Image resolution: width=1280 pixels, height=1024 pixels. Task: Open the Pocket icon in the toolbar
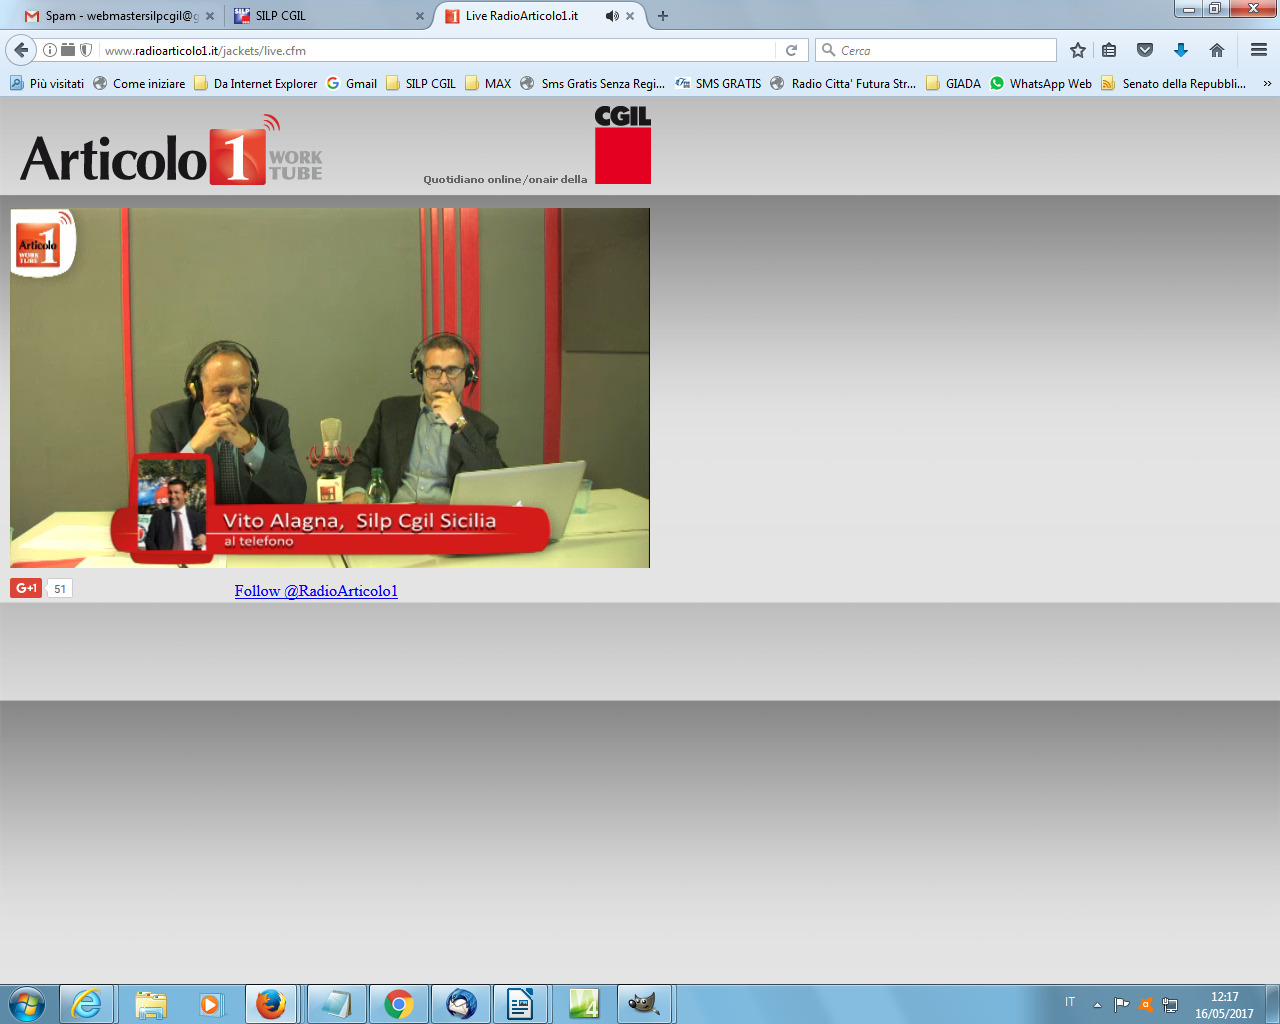click(1145, 50)
